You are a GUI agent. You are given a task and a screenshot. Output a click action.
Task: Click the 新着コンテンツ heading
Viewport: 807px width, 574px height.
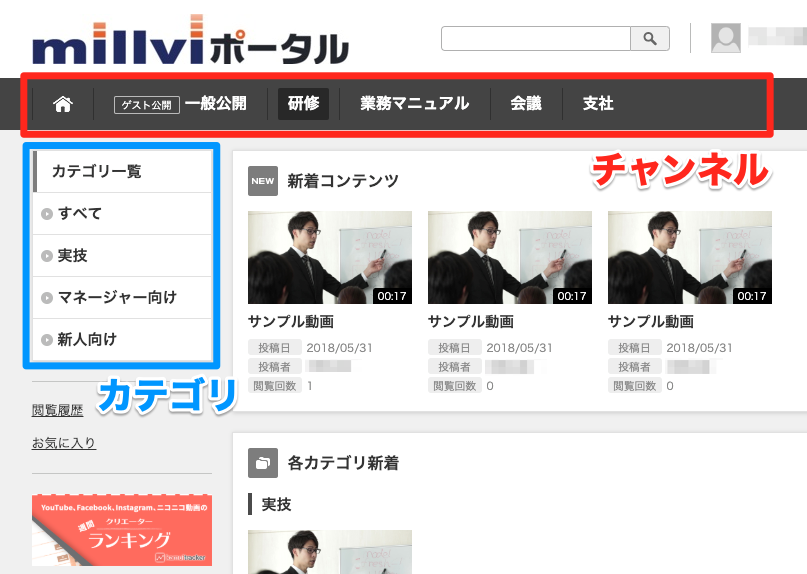(x=343, y=181)
